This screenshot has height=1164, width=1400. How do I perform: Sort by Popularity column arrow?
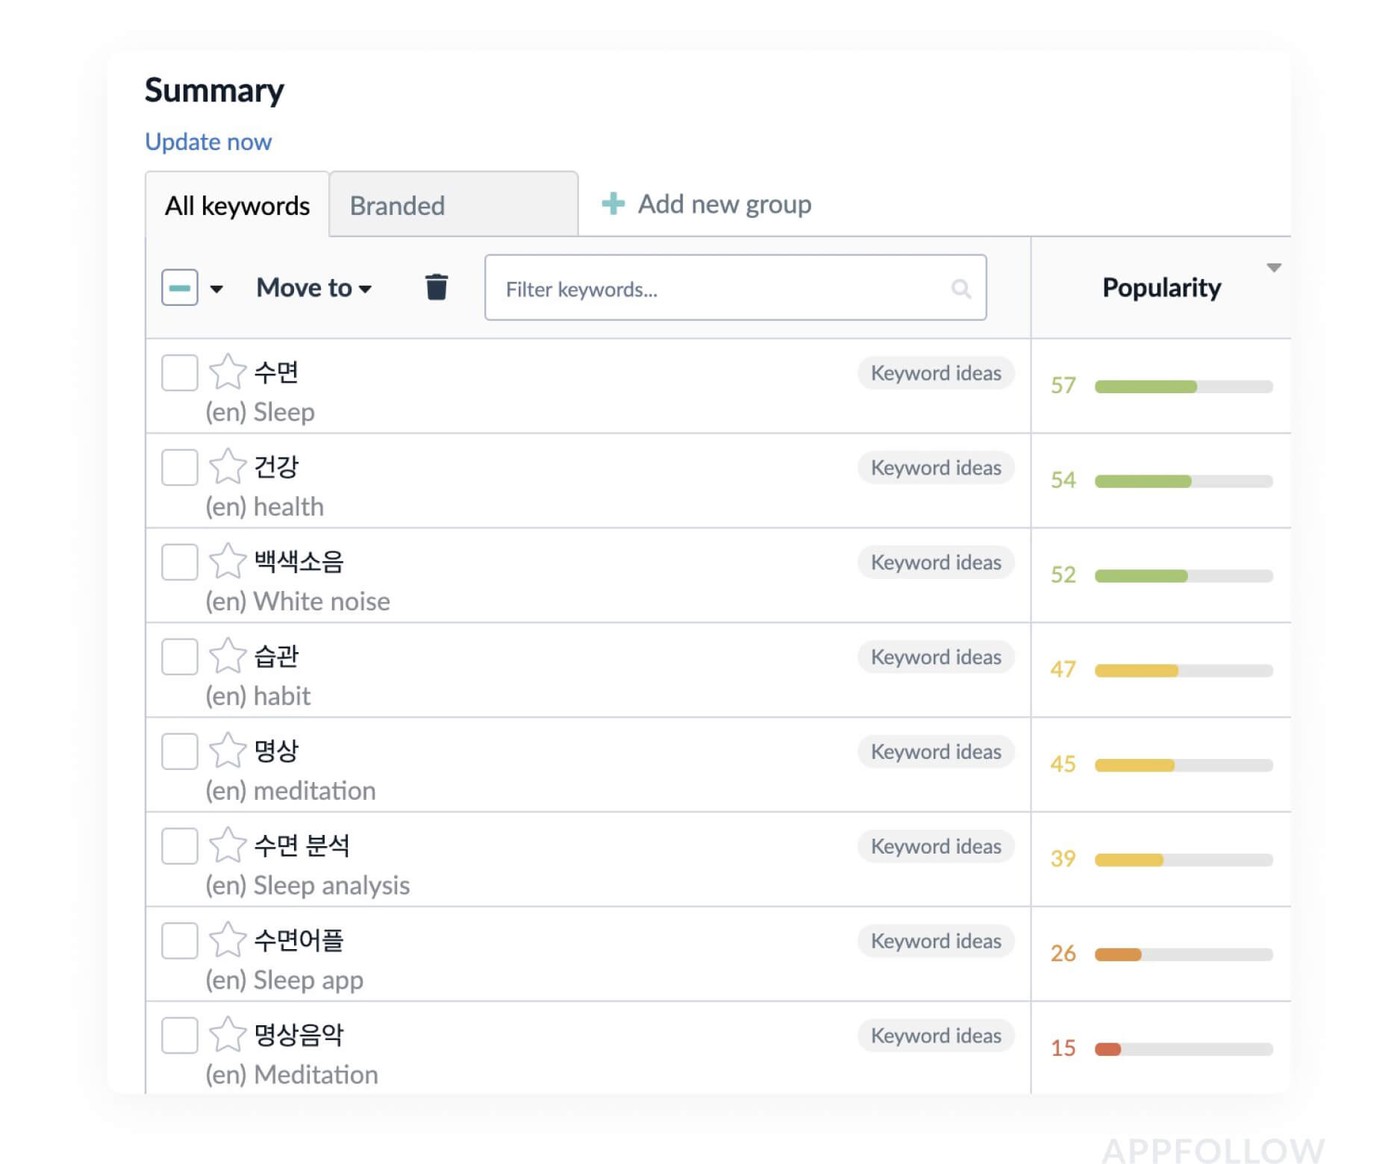point(1273,268)
